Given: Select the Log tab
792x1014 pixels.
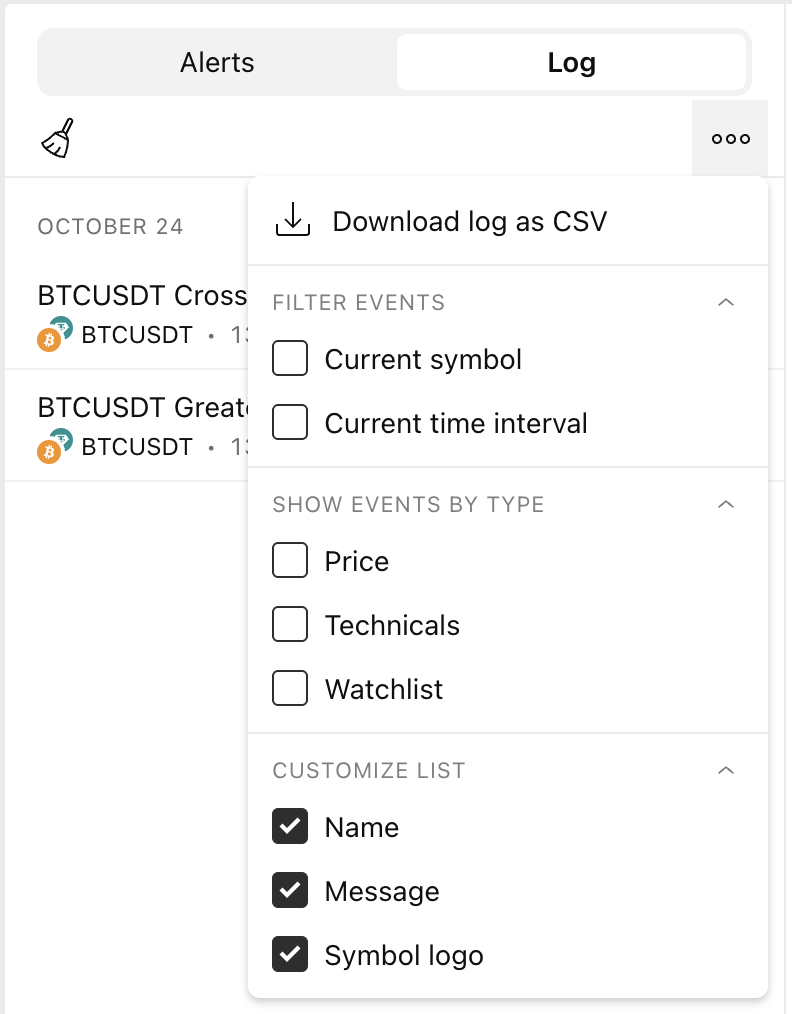Looking at the screenshot, I should (571, 63).
